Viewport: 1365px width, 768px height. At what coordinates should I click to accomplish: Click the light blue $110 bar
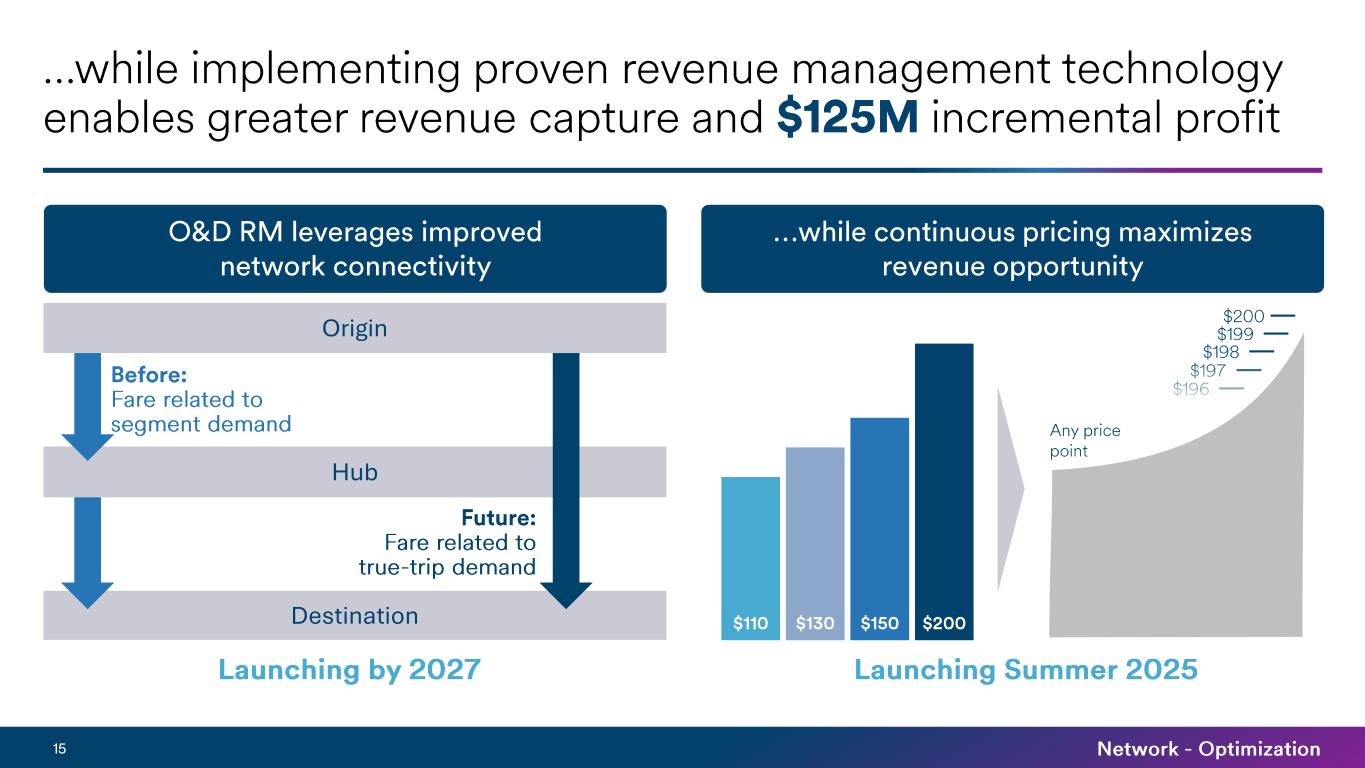click(x=750, y=550)
